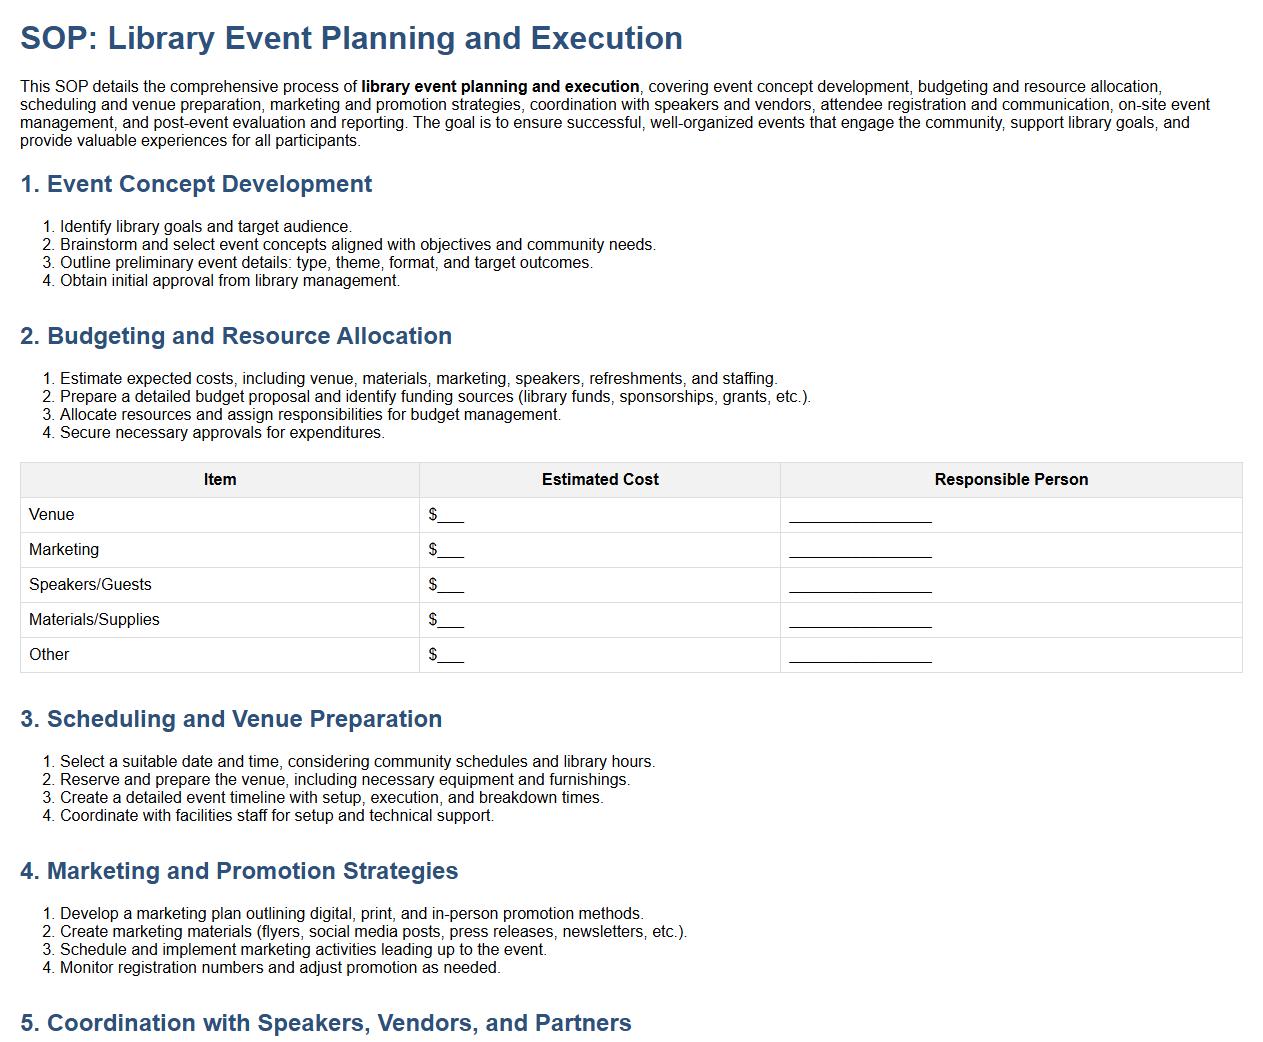Screen dimensions: 1263x1042
Task: Click the Speakers/Guests row label
Action: click(90, 585)
